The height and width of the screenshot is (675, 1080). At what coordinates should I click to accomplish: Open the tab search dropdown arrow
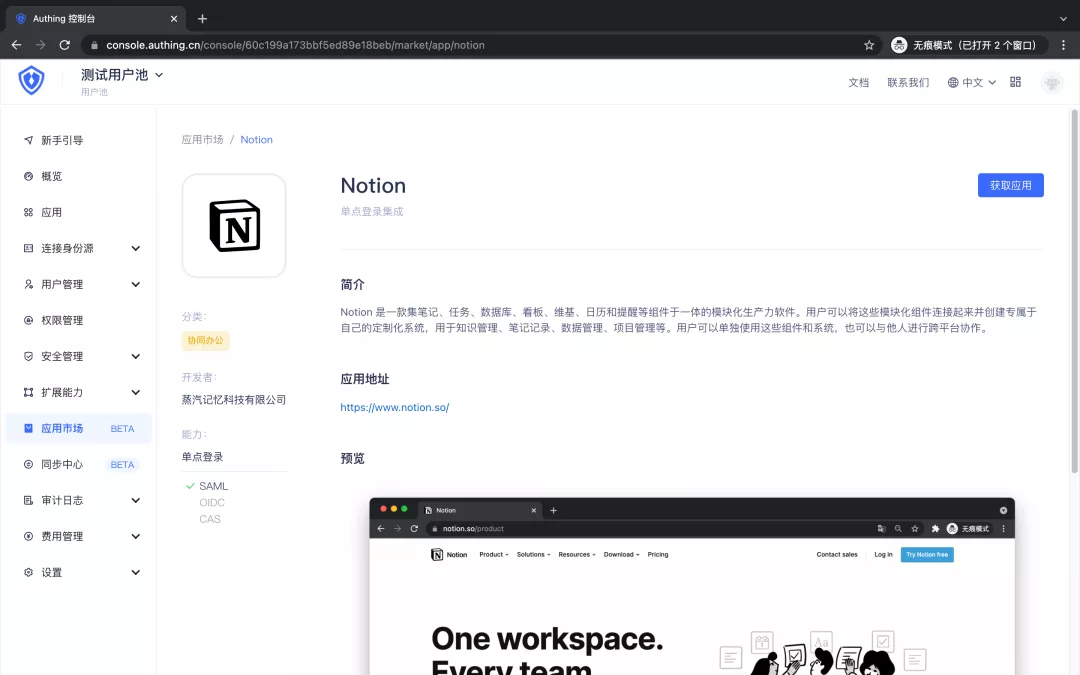(x=1063, y=19)
